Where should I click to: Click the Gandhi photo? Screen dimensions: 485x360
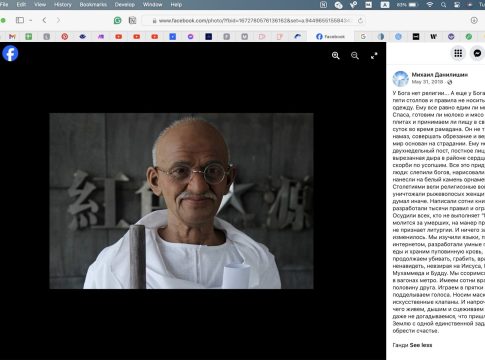[x=181, y=201]
